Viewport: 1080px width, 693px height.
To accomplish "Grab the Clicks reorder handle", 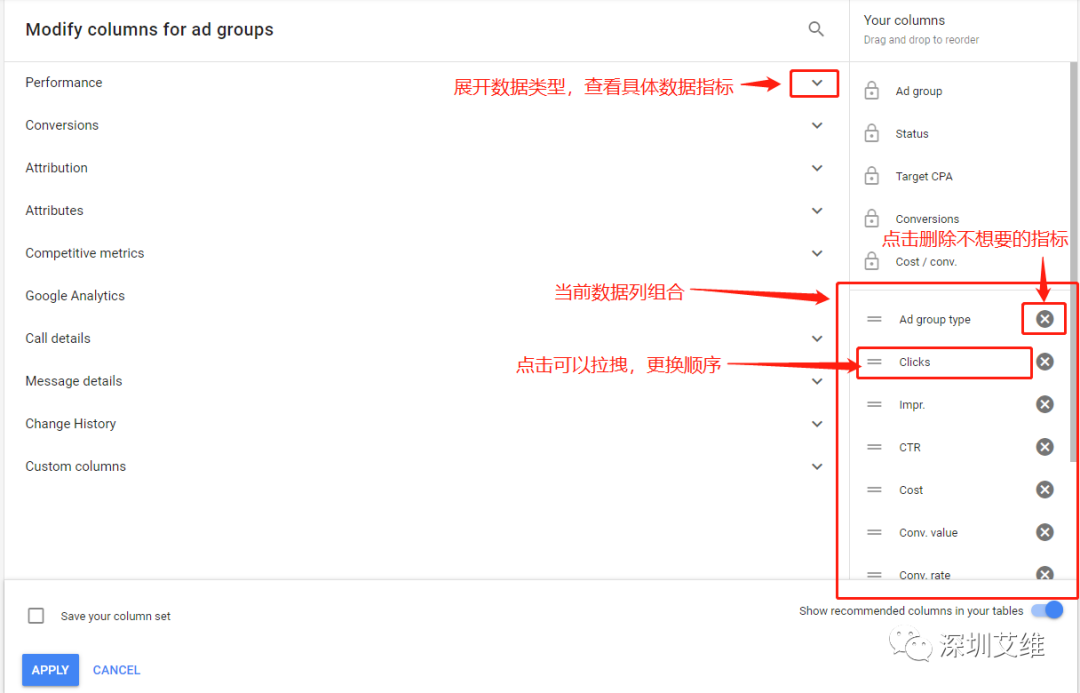I will tap(874, 362).
